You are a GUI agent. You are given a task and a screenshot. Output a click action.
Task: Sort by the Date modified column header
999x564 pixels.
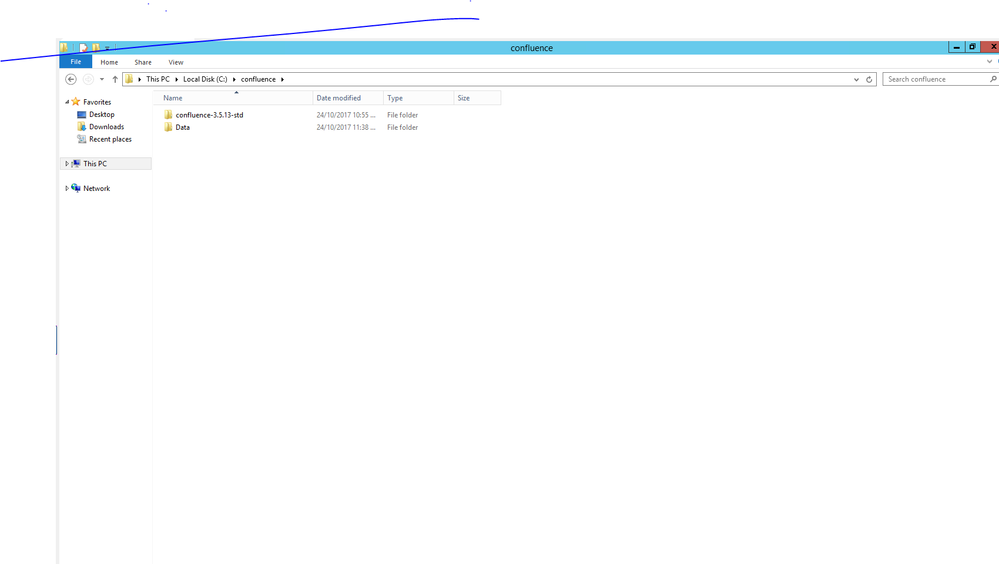[348, 98]
